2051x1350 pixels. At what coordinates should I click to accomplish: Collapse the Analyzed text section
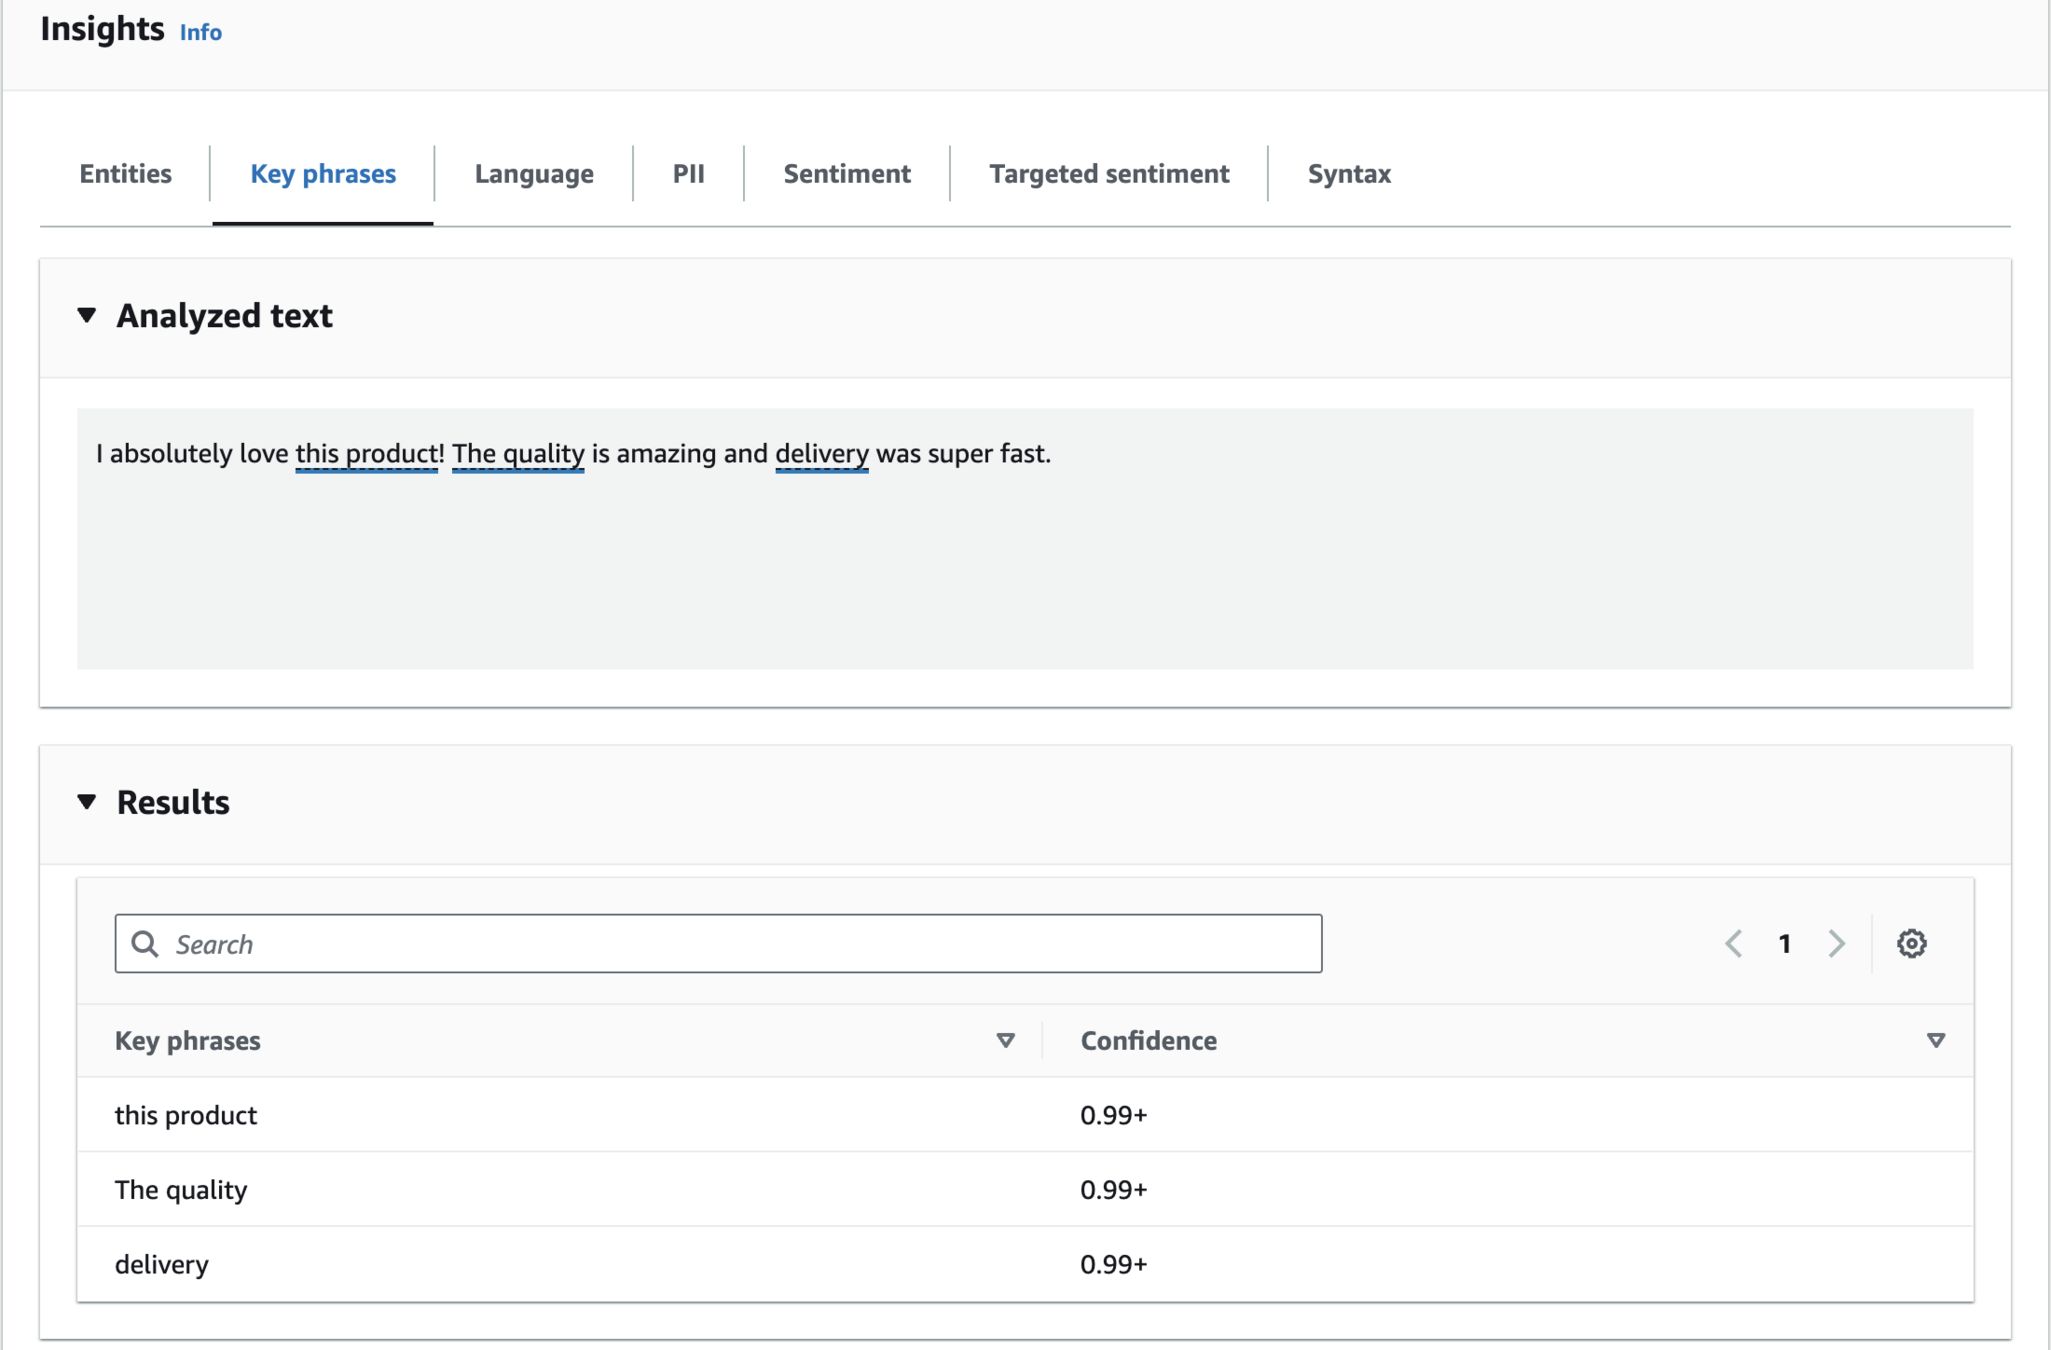[87, 316]
